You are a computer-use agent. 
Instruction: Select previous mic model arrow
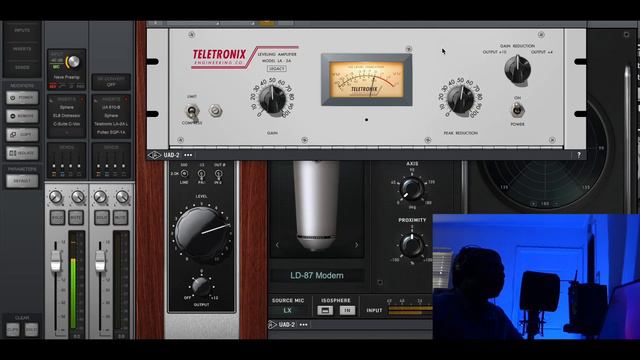click(x=277, y=245)
